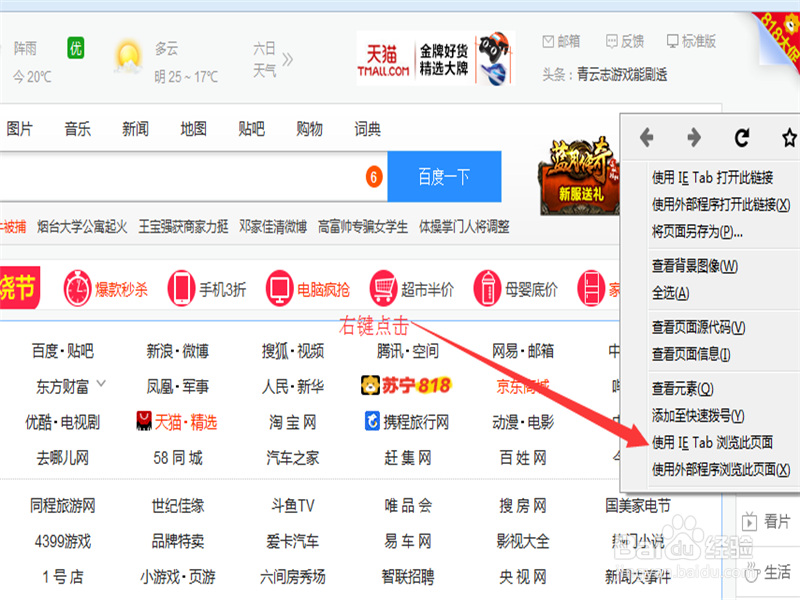Click the orange number 6 badge

(374, 177)
